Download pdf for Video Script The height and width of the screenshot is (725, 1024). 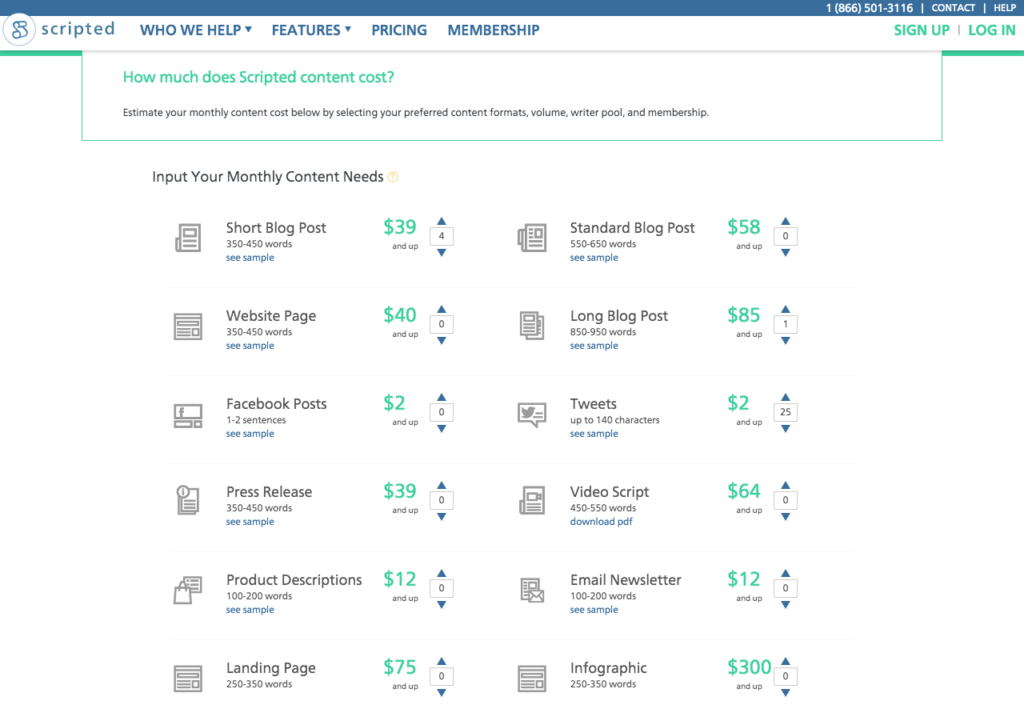tap(601, 522)
